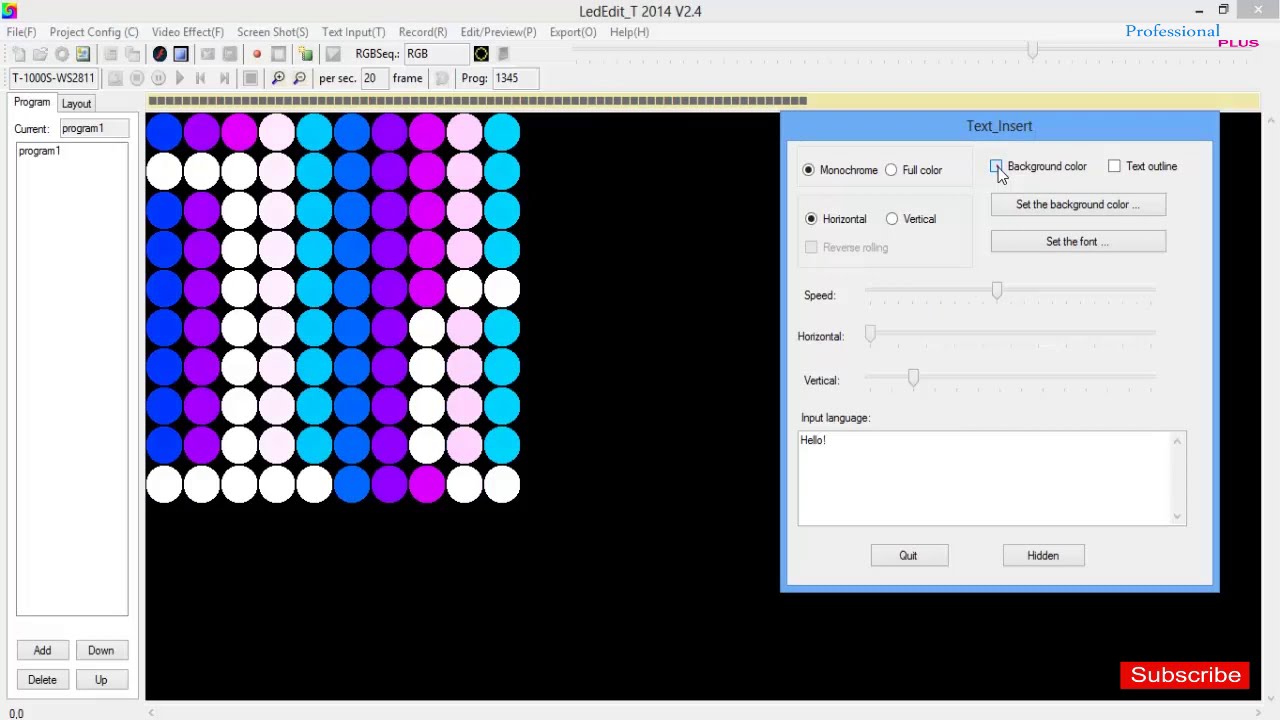Click the yellow frame progress bar

704,101
